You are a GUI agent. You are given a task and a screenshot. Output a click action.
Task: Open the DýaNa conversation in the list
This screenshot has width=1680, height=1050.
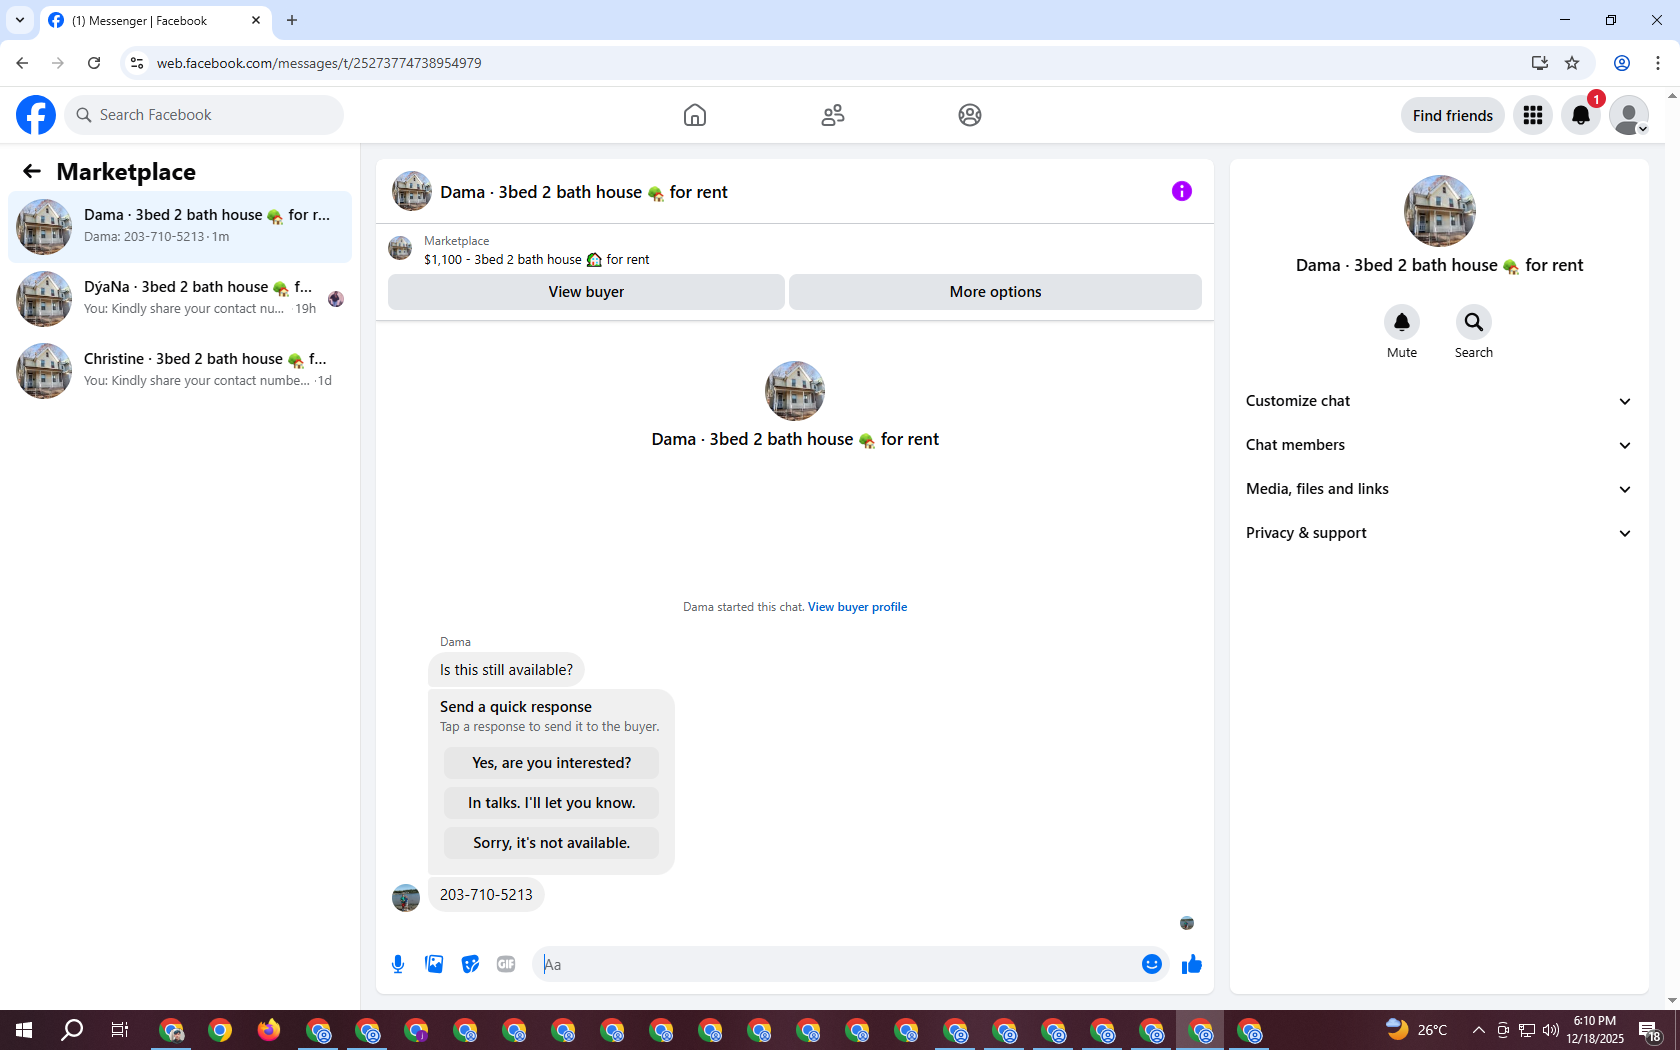180,299
